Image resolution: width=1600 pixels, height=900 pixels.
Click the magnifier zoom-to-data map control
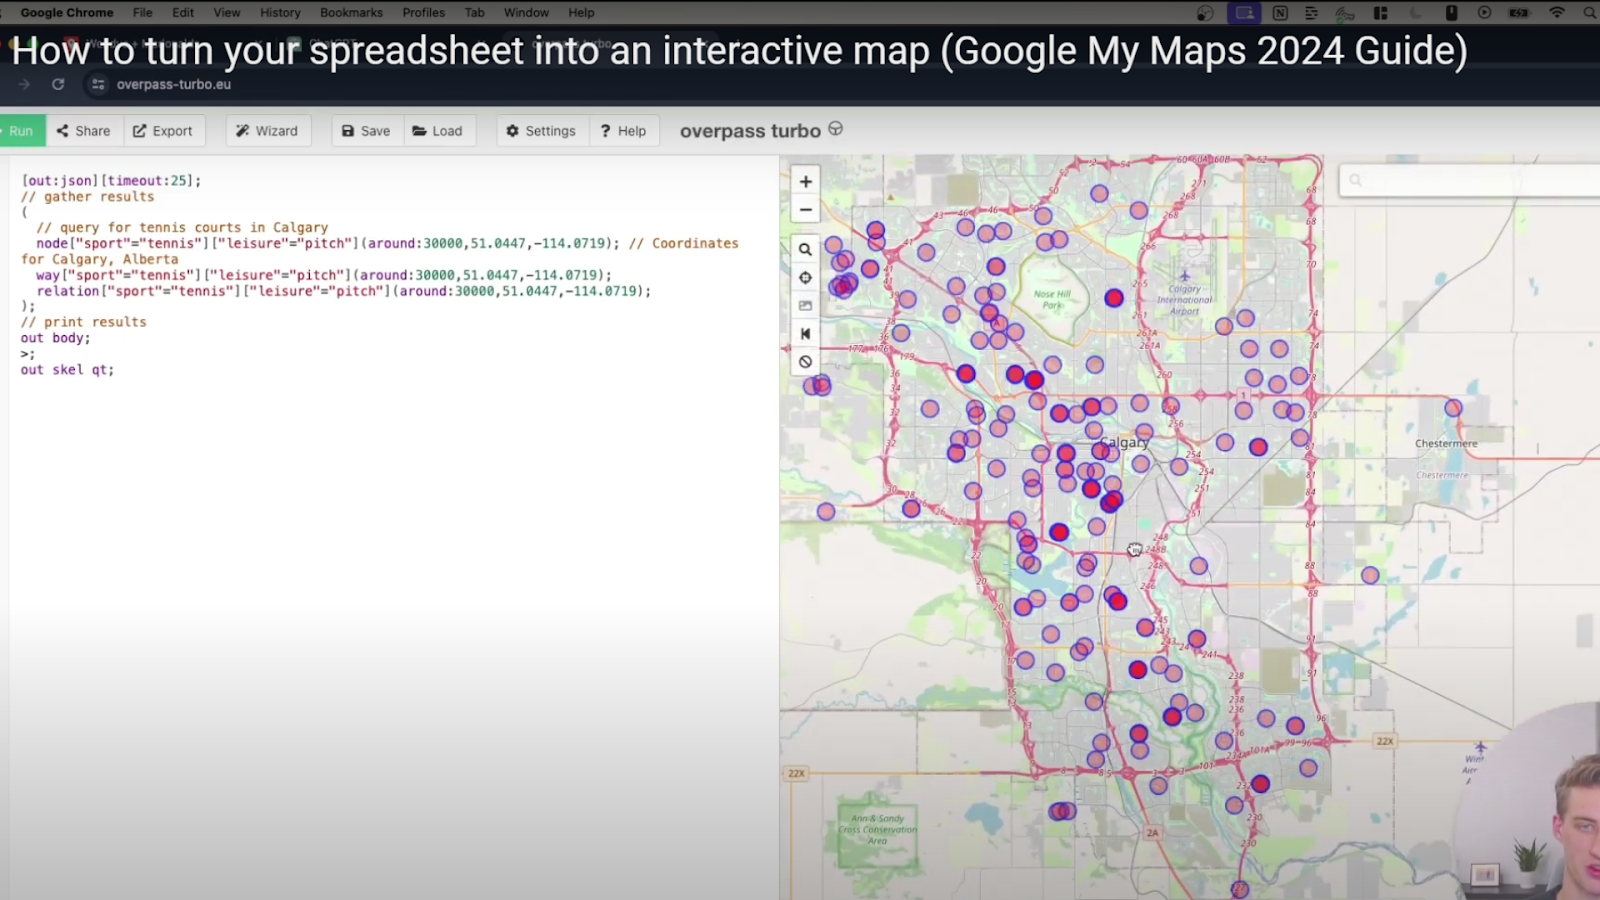coord(805,249)
